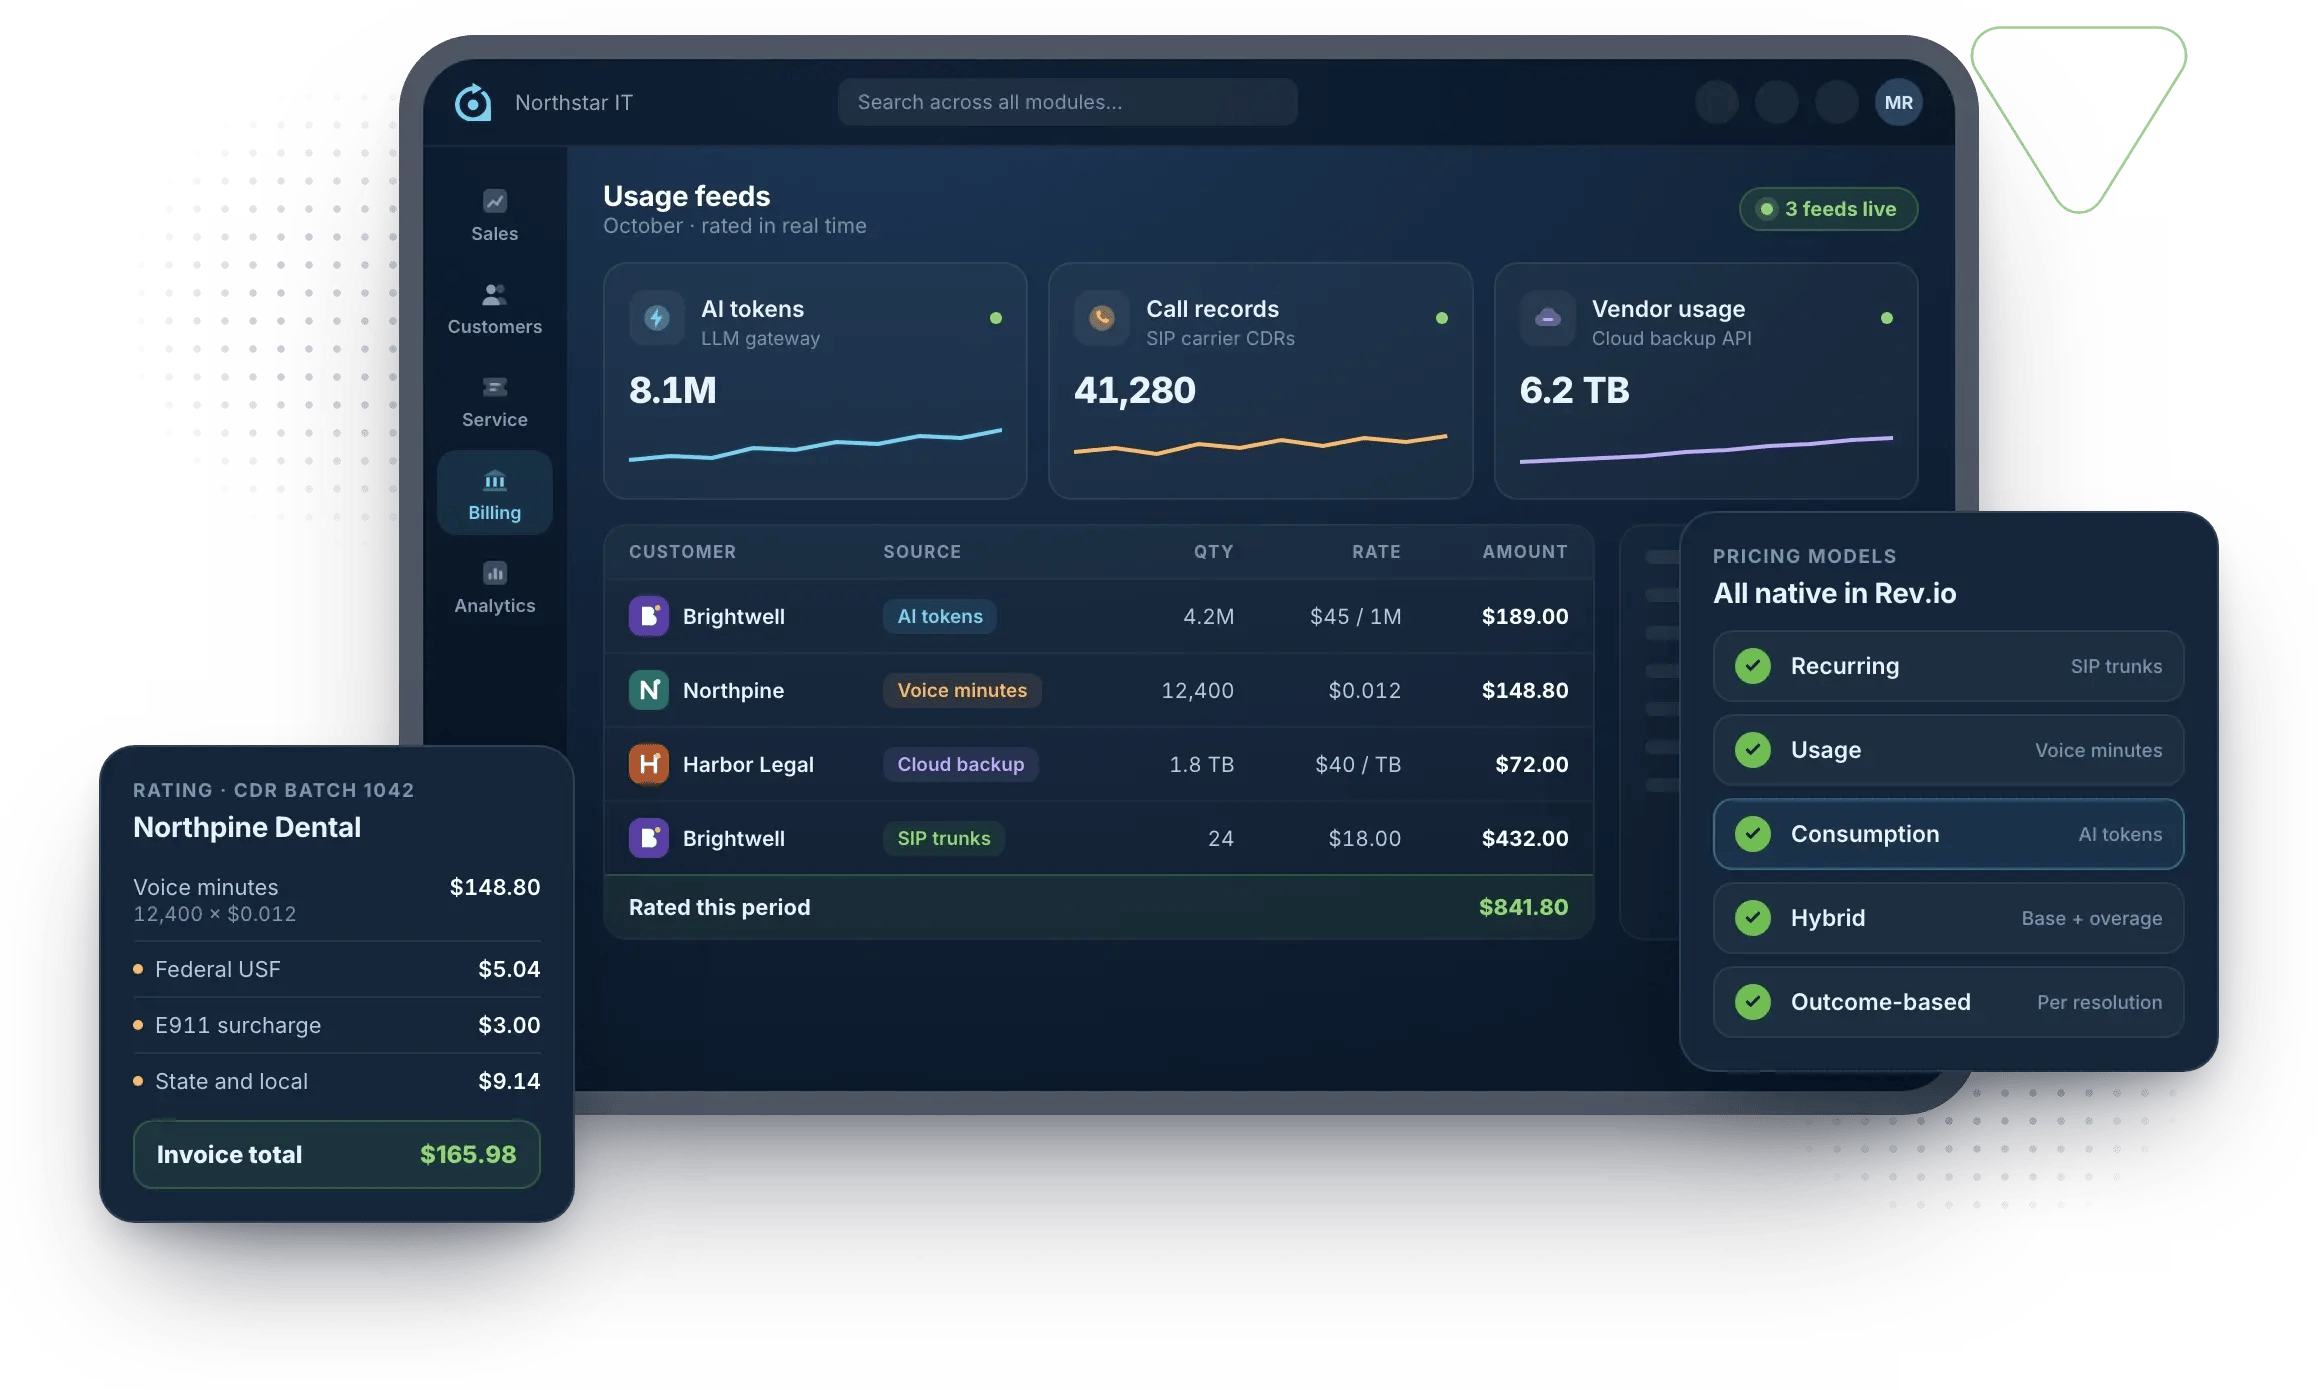
Task: Click the Vendor usage cloud icon
Action: (1547, 318)
